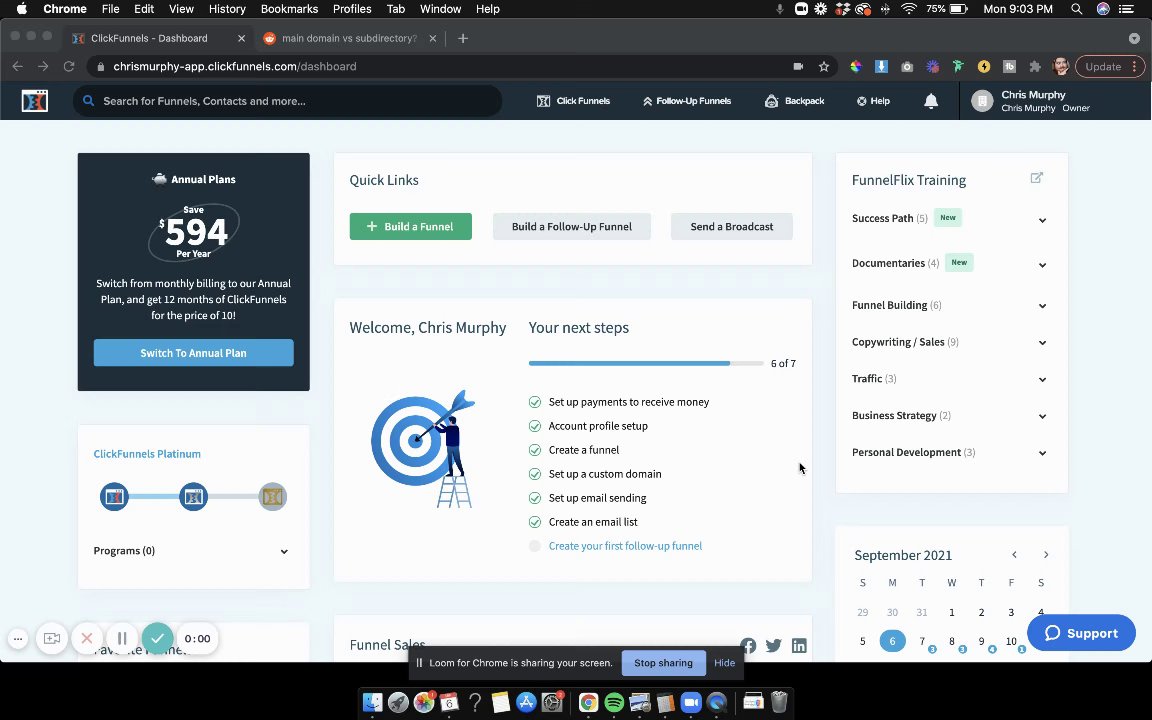Expand the Documentaries training section

1043,264
